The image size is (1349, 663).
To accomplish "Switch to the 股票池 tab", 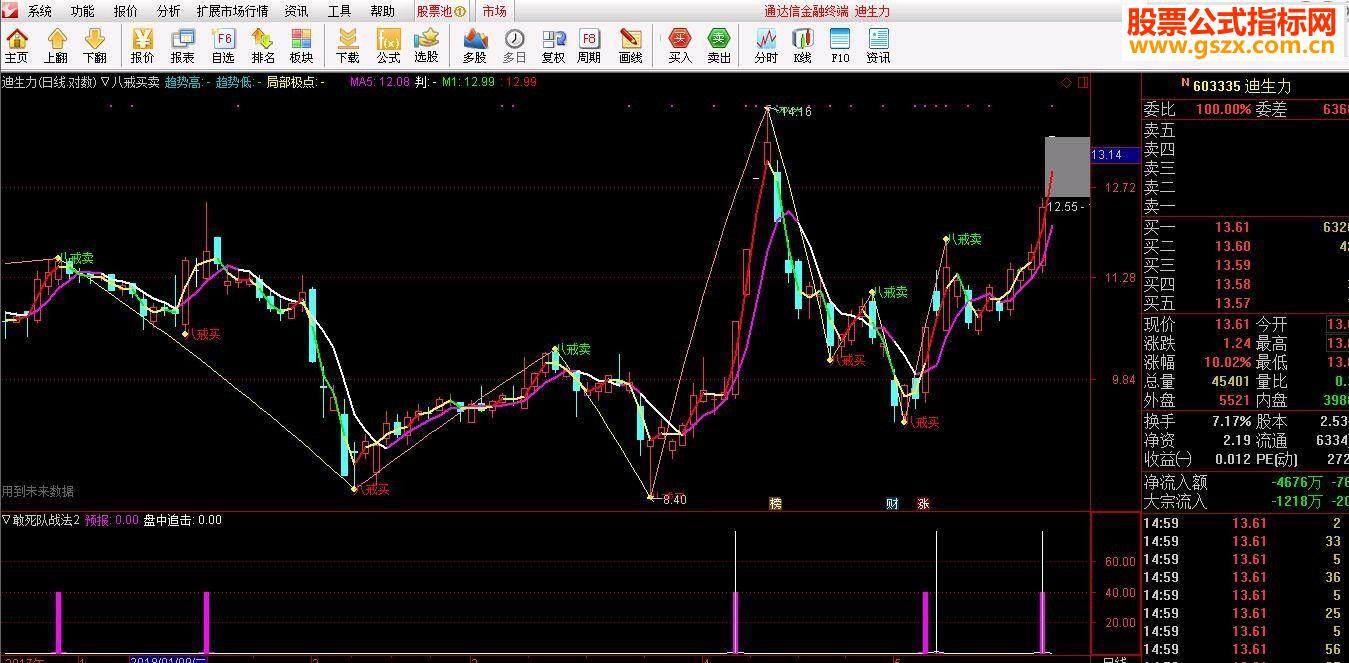I will point(441,11).
